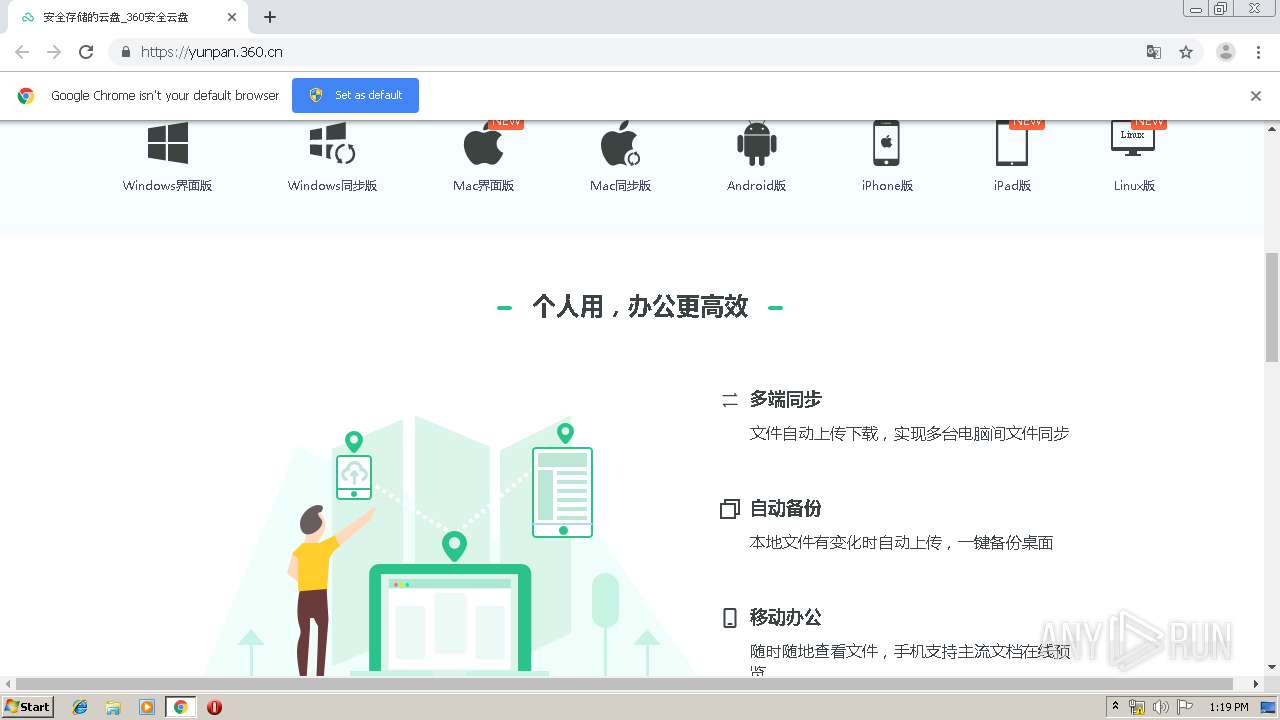Image resolution: width=1280 pixels, height=720 pixels.
Task: Choose the Linux版 monitor icon
Action: pyautogui.click(x=1133, y=139)
